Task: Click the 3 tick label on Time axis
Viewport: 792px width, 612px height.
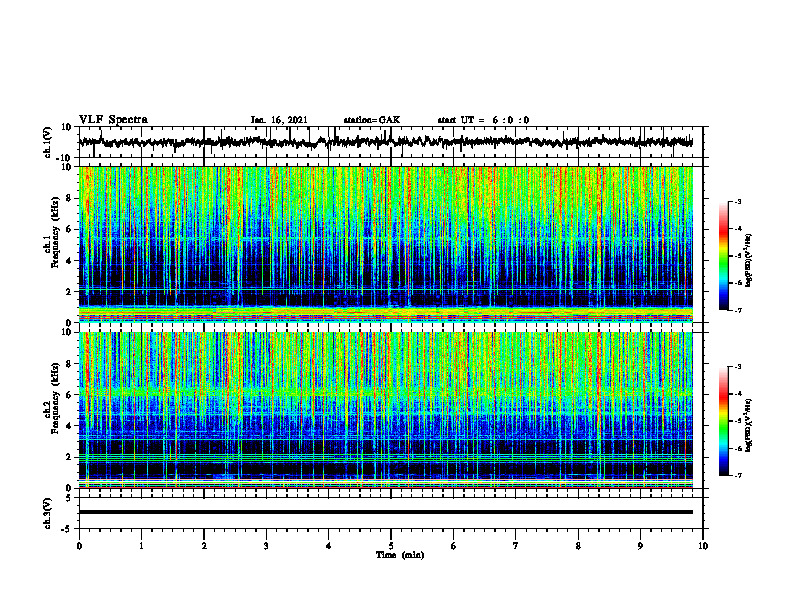Action: click(266, 546)
